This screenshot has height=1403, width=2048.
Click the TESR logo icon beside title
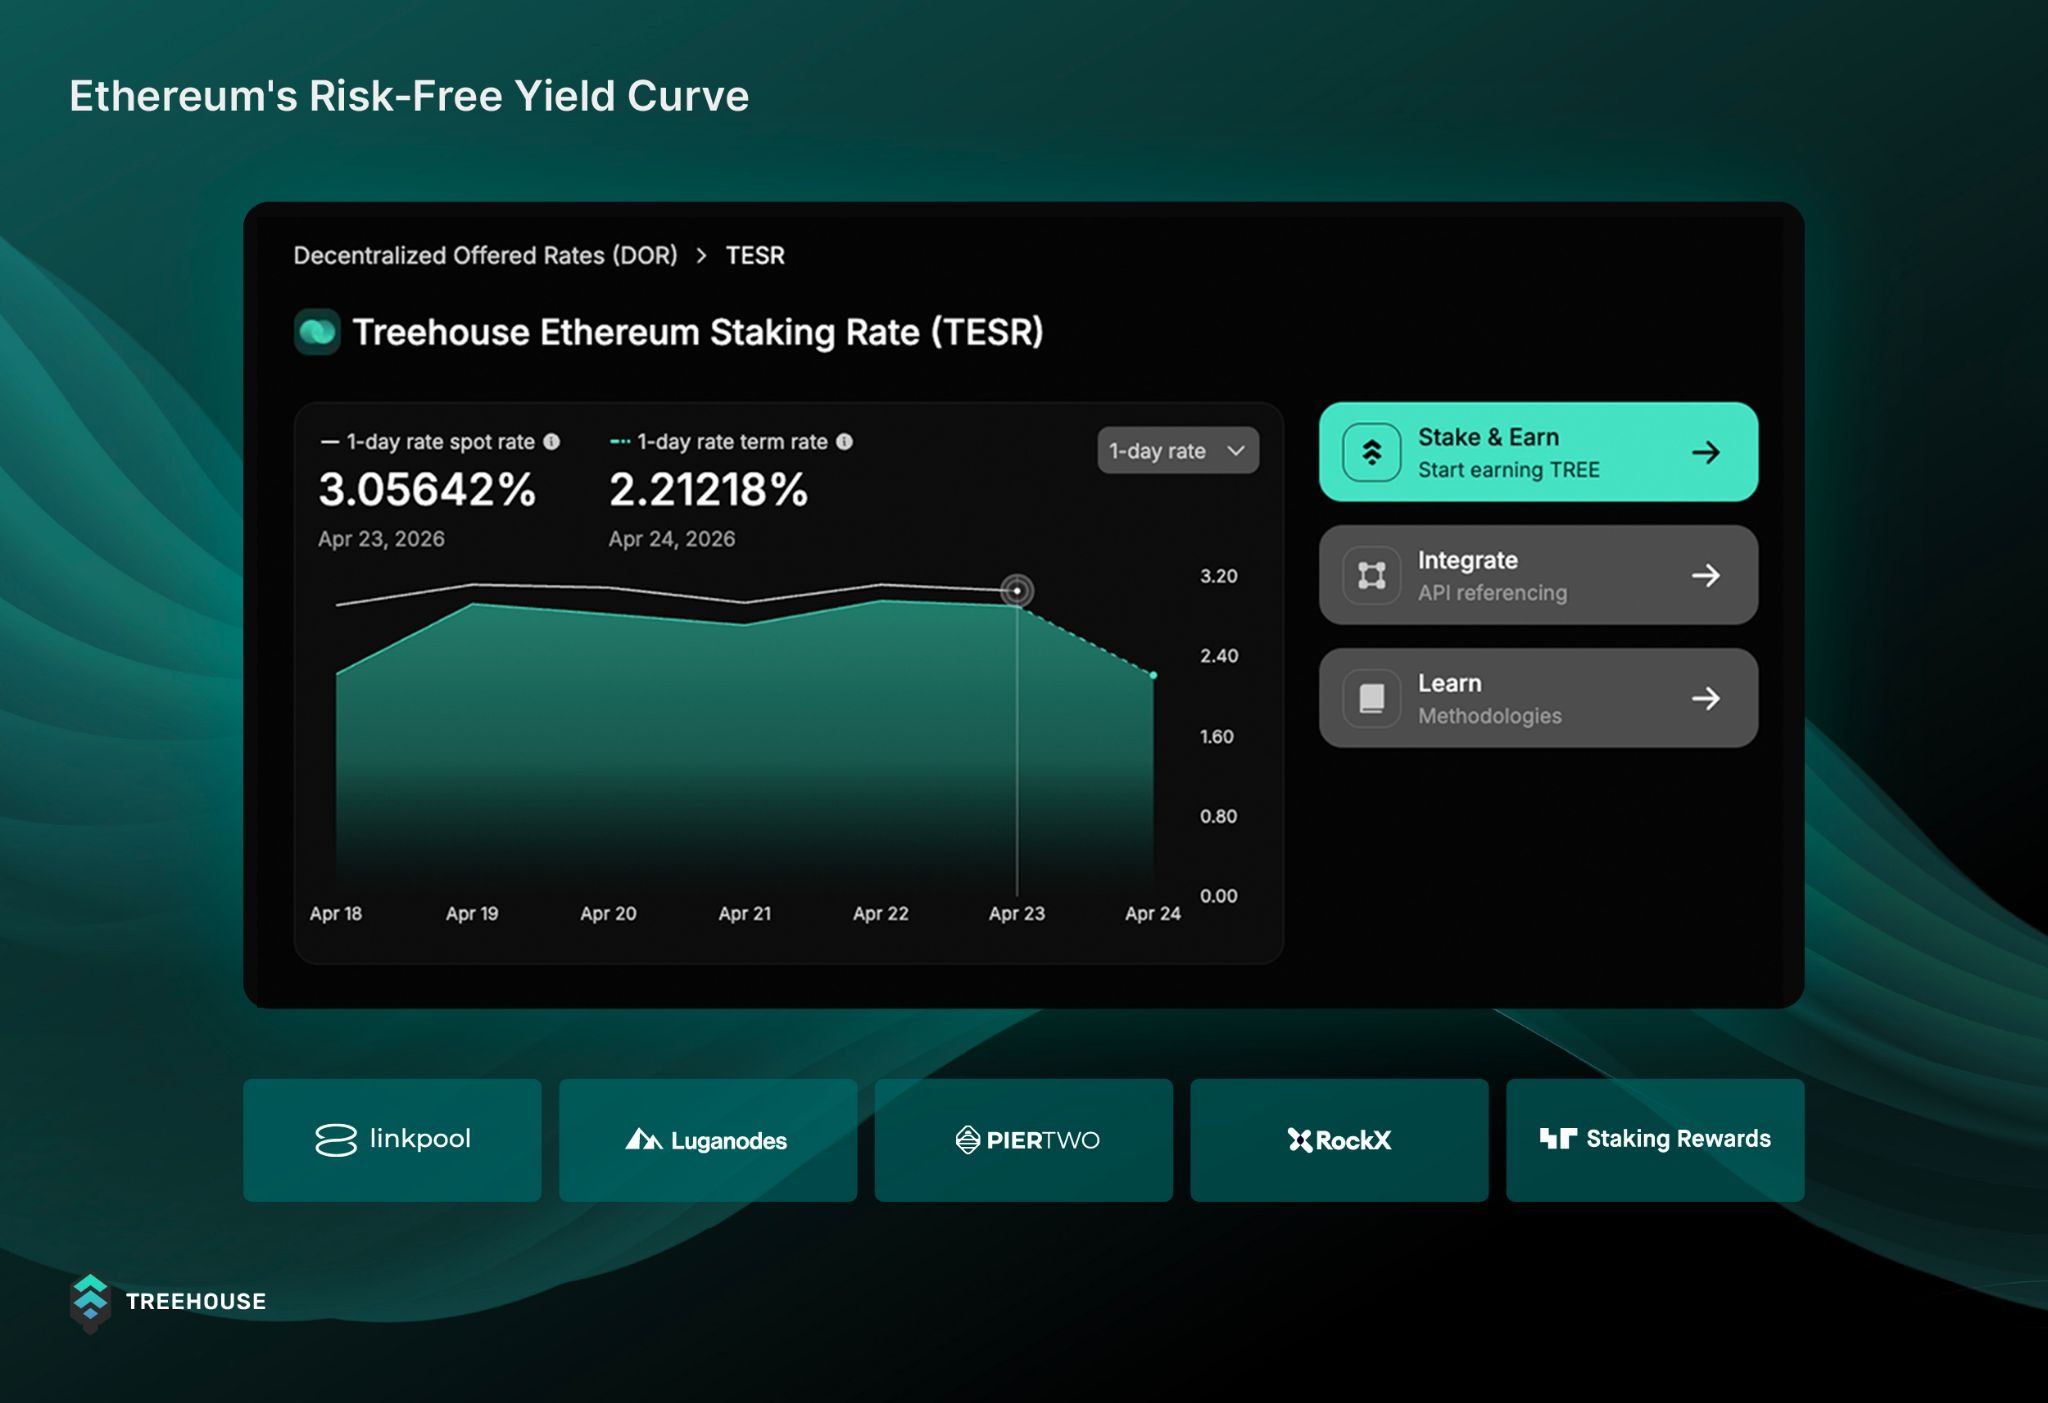coord(317,332)
